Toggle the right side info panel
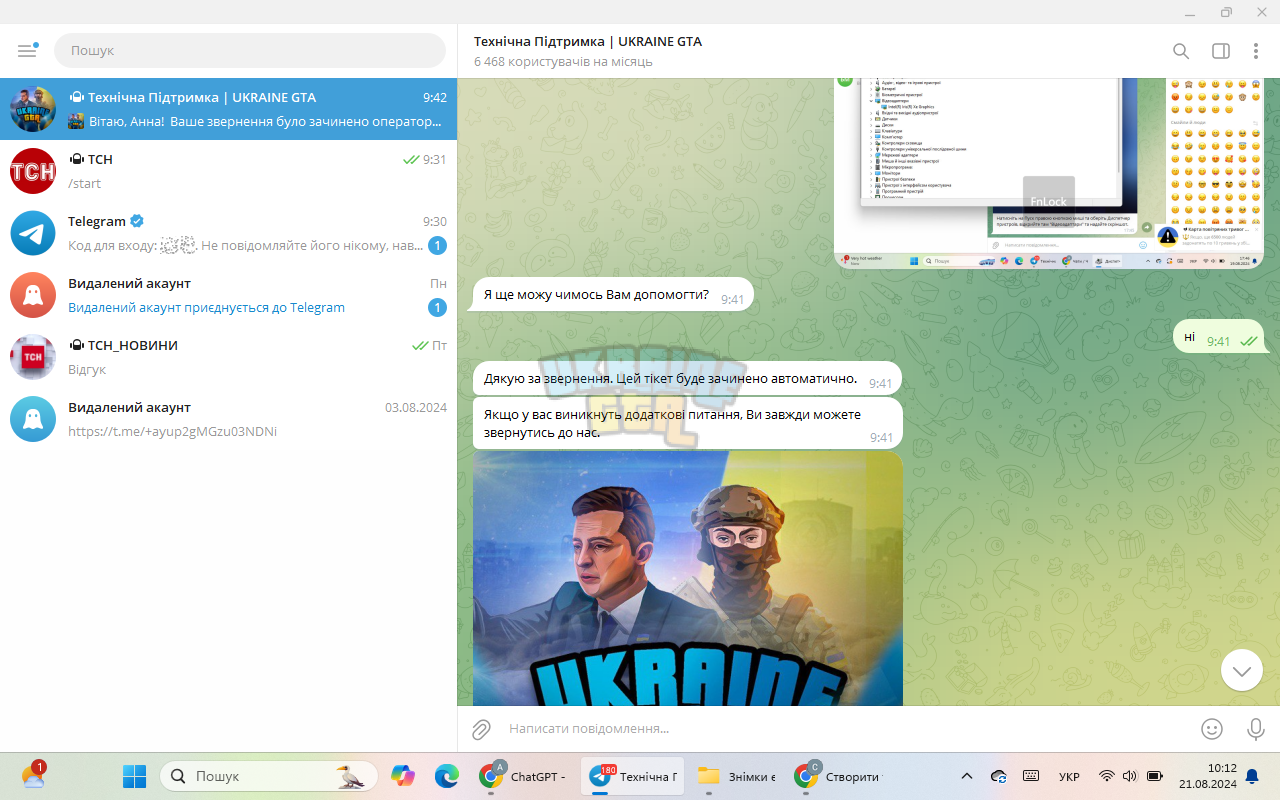The width and height of the screenshot is (1280, 800). [x=1221, y=51]
